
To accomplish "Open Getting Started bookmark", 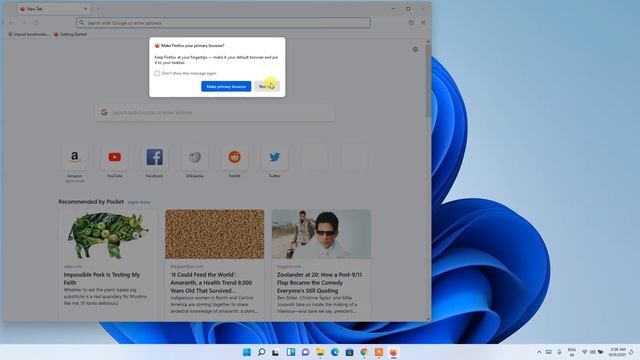I will pos(70,34).
